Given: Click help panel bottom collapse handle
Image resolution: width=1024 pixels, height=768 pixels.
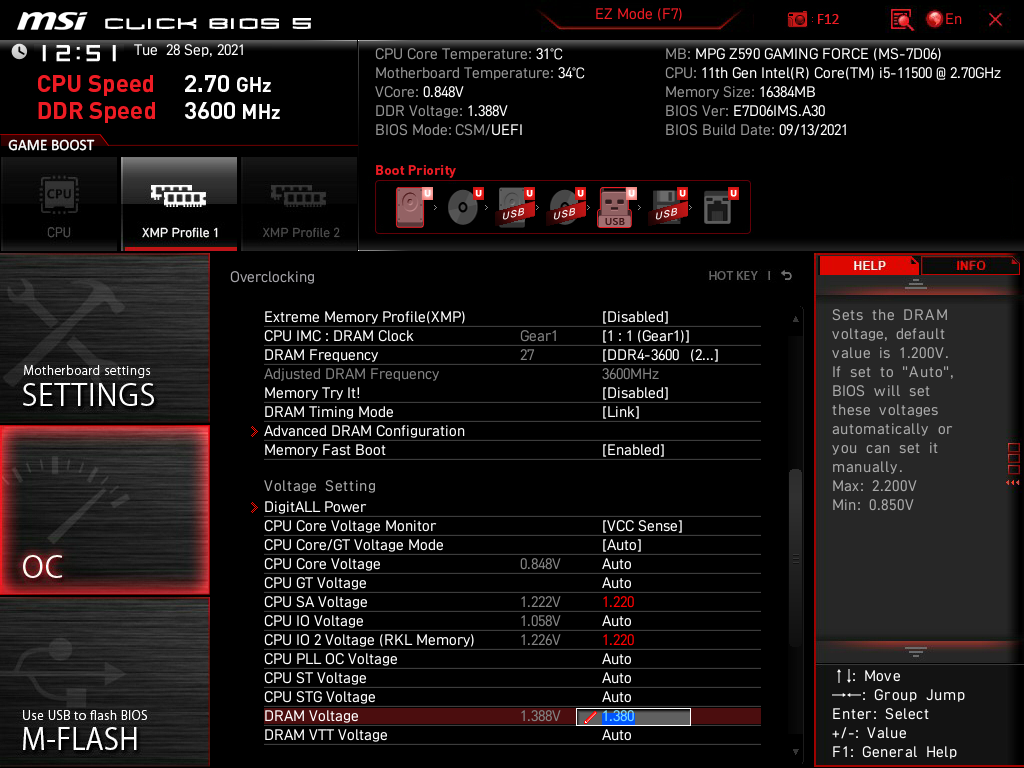Looking at the screenshot, I should (x=916, y=652).
